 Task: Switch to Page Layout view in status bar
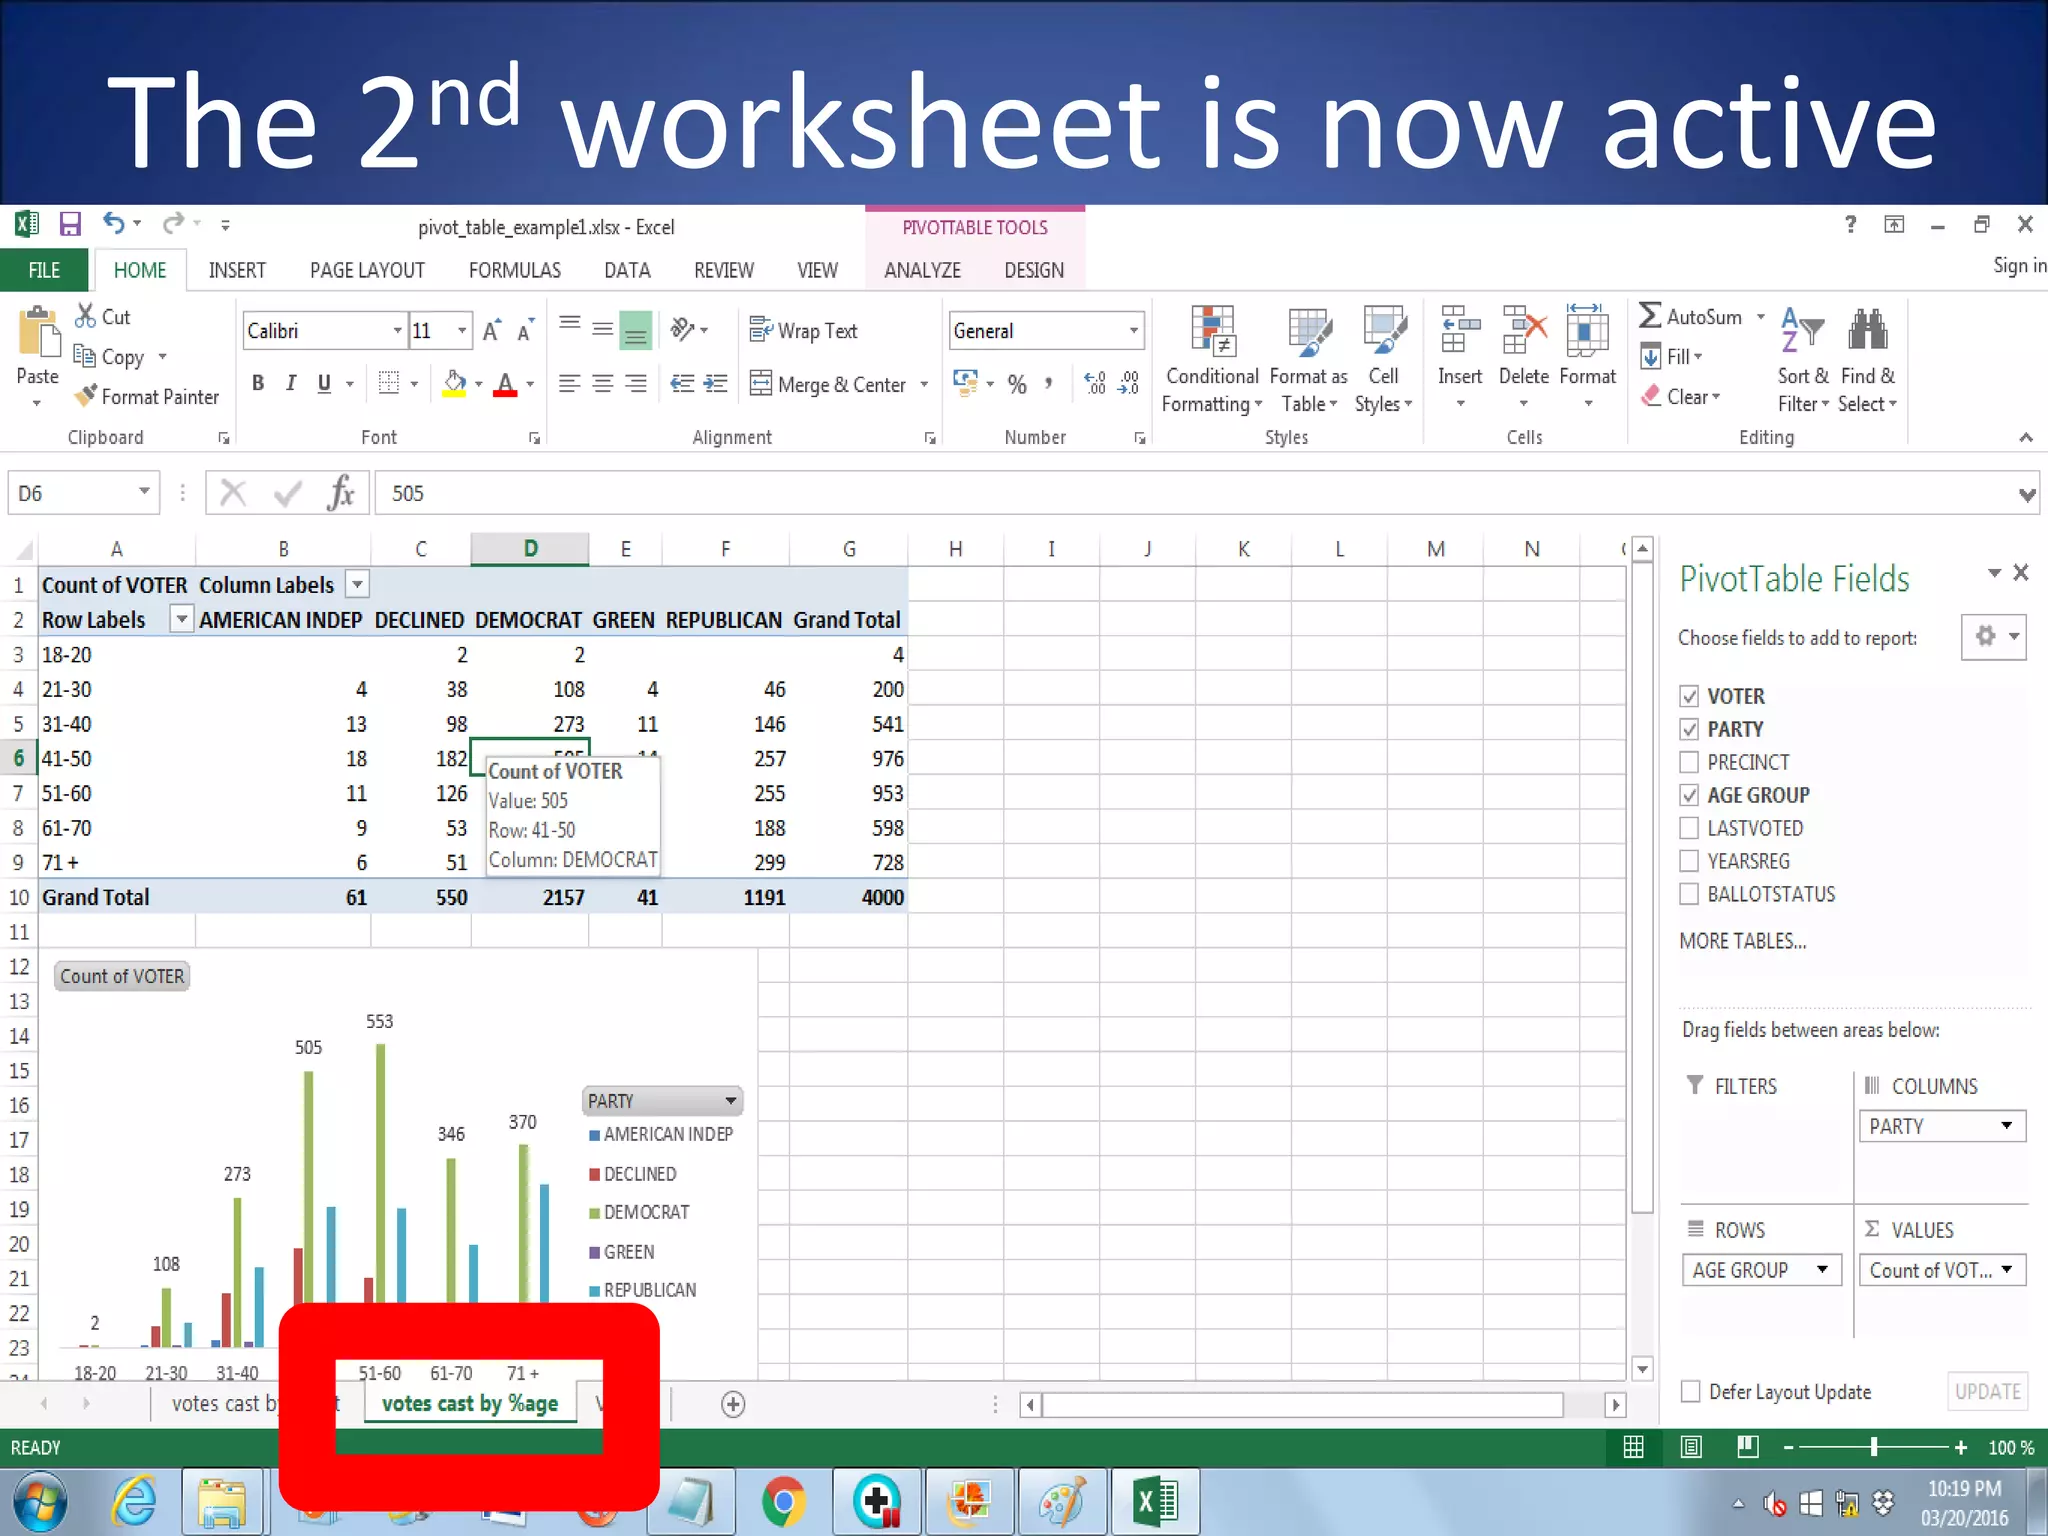click(x=1691, y=1447)
